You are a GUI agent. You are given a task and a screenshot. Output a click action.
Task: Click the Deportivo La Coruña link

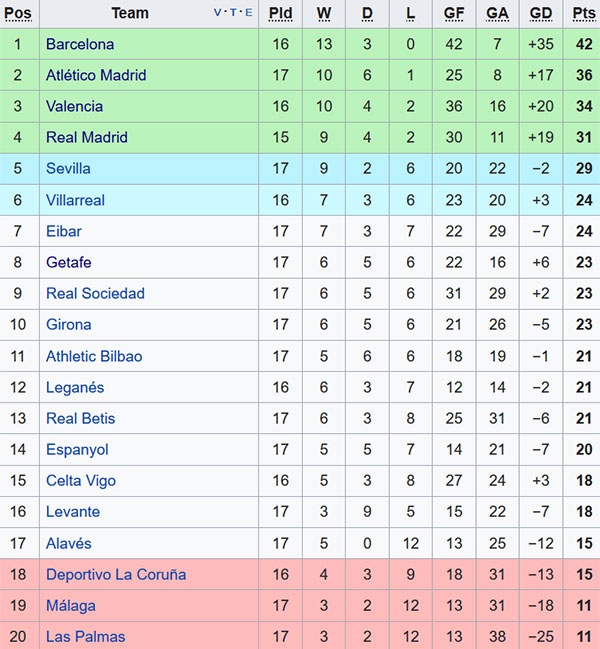point(116,574)
